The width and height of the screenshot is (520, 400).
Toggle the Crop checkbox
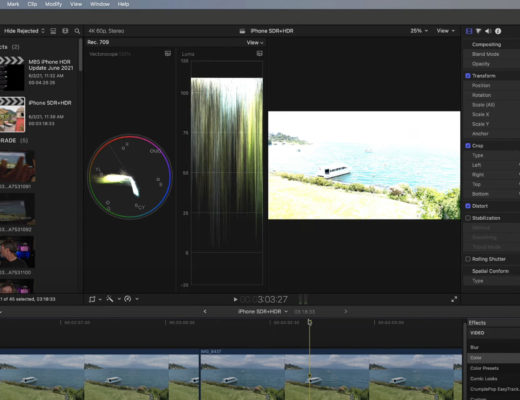468,146
